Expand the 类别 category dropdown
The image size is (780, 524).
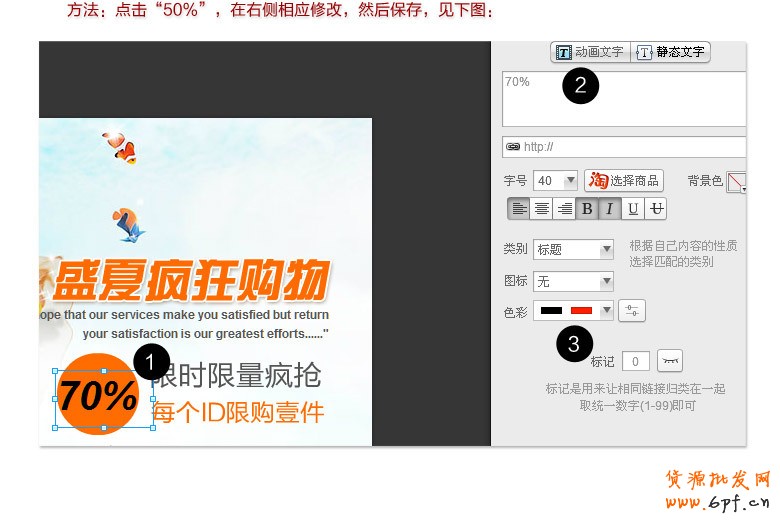click(x=573, y=250)
